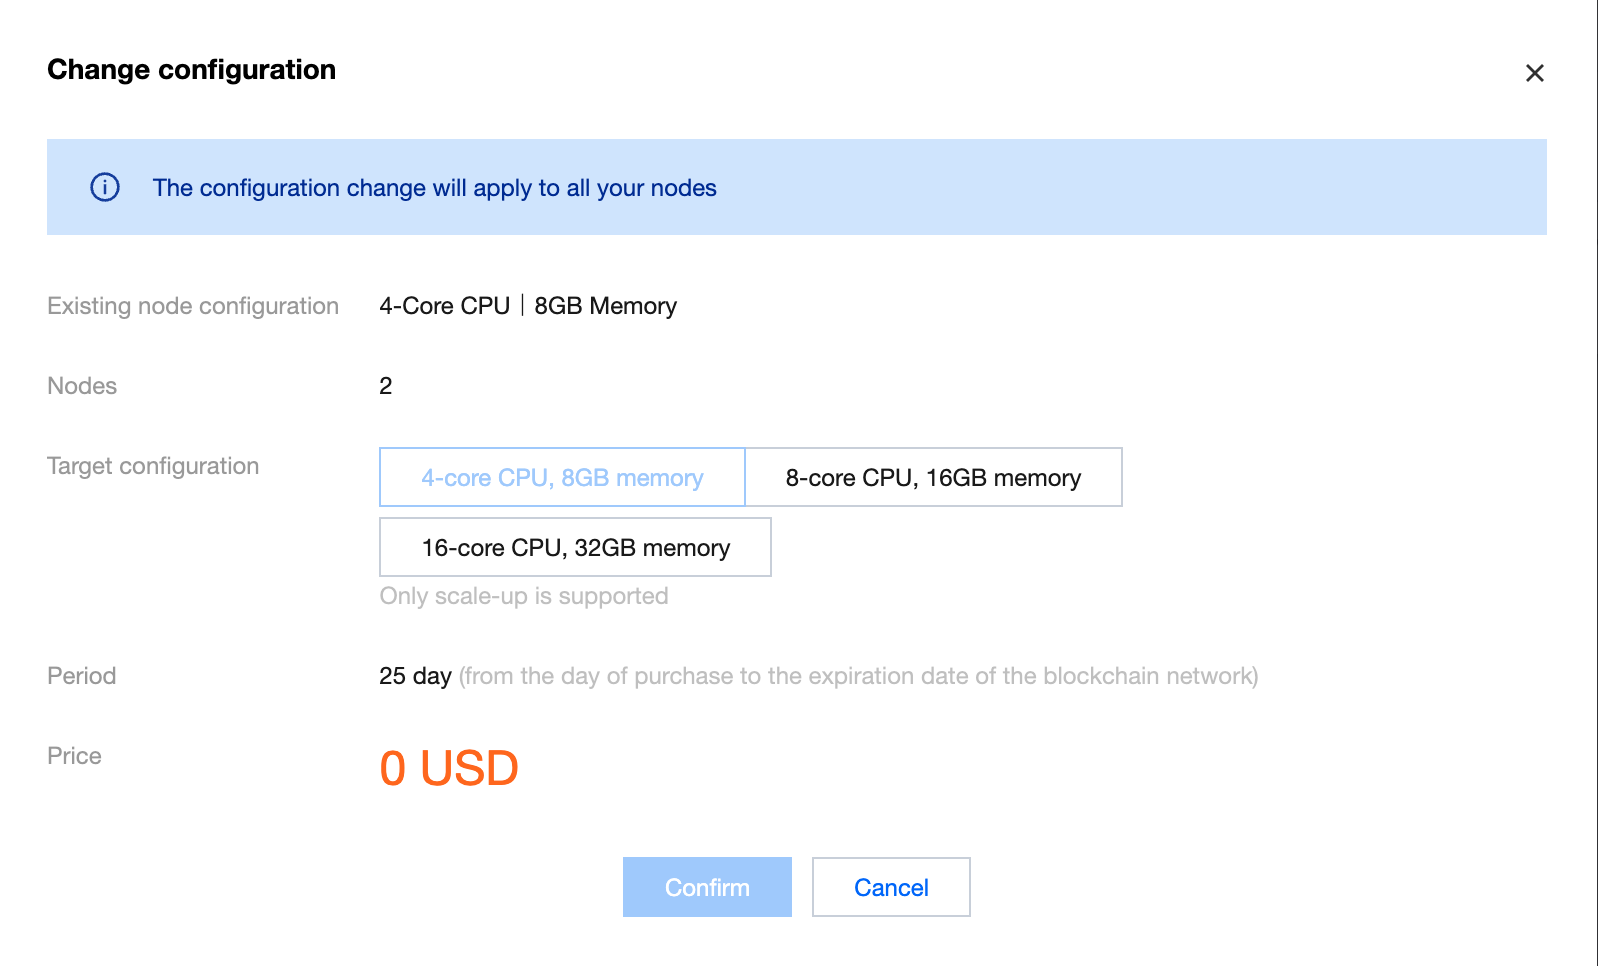Click the "25 day" period value

click(x=415, y=676)
